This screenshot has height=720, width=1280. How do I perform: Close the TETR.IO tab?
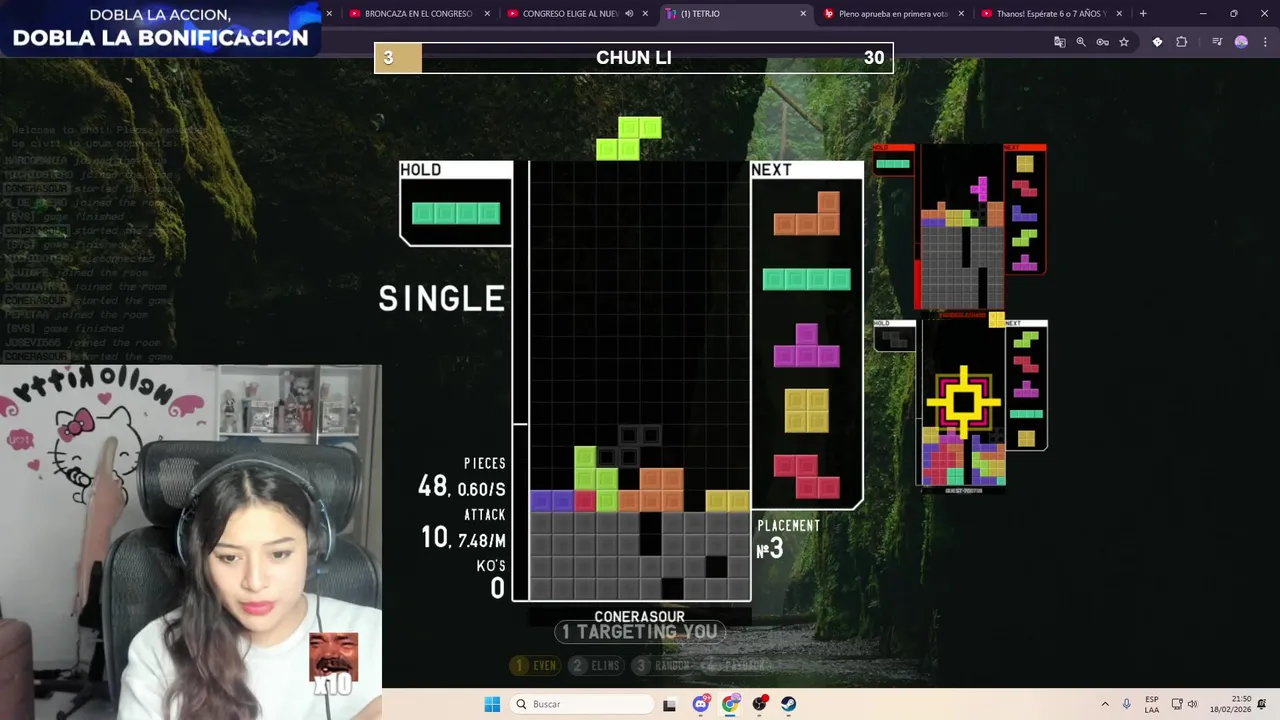coord(803,14)
